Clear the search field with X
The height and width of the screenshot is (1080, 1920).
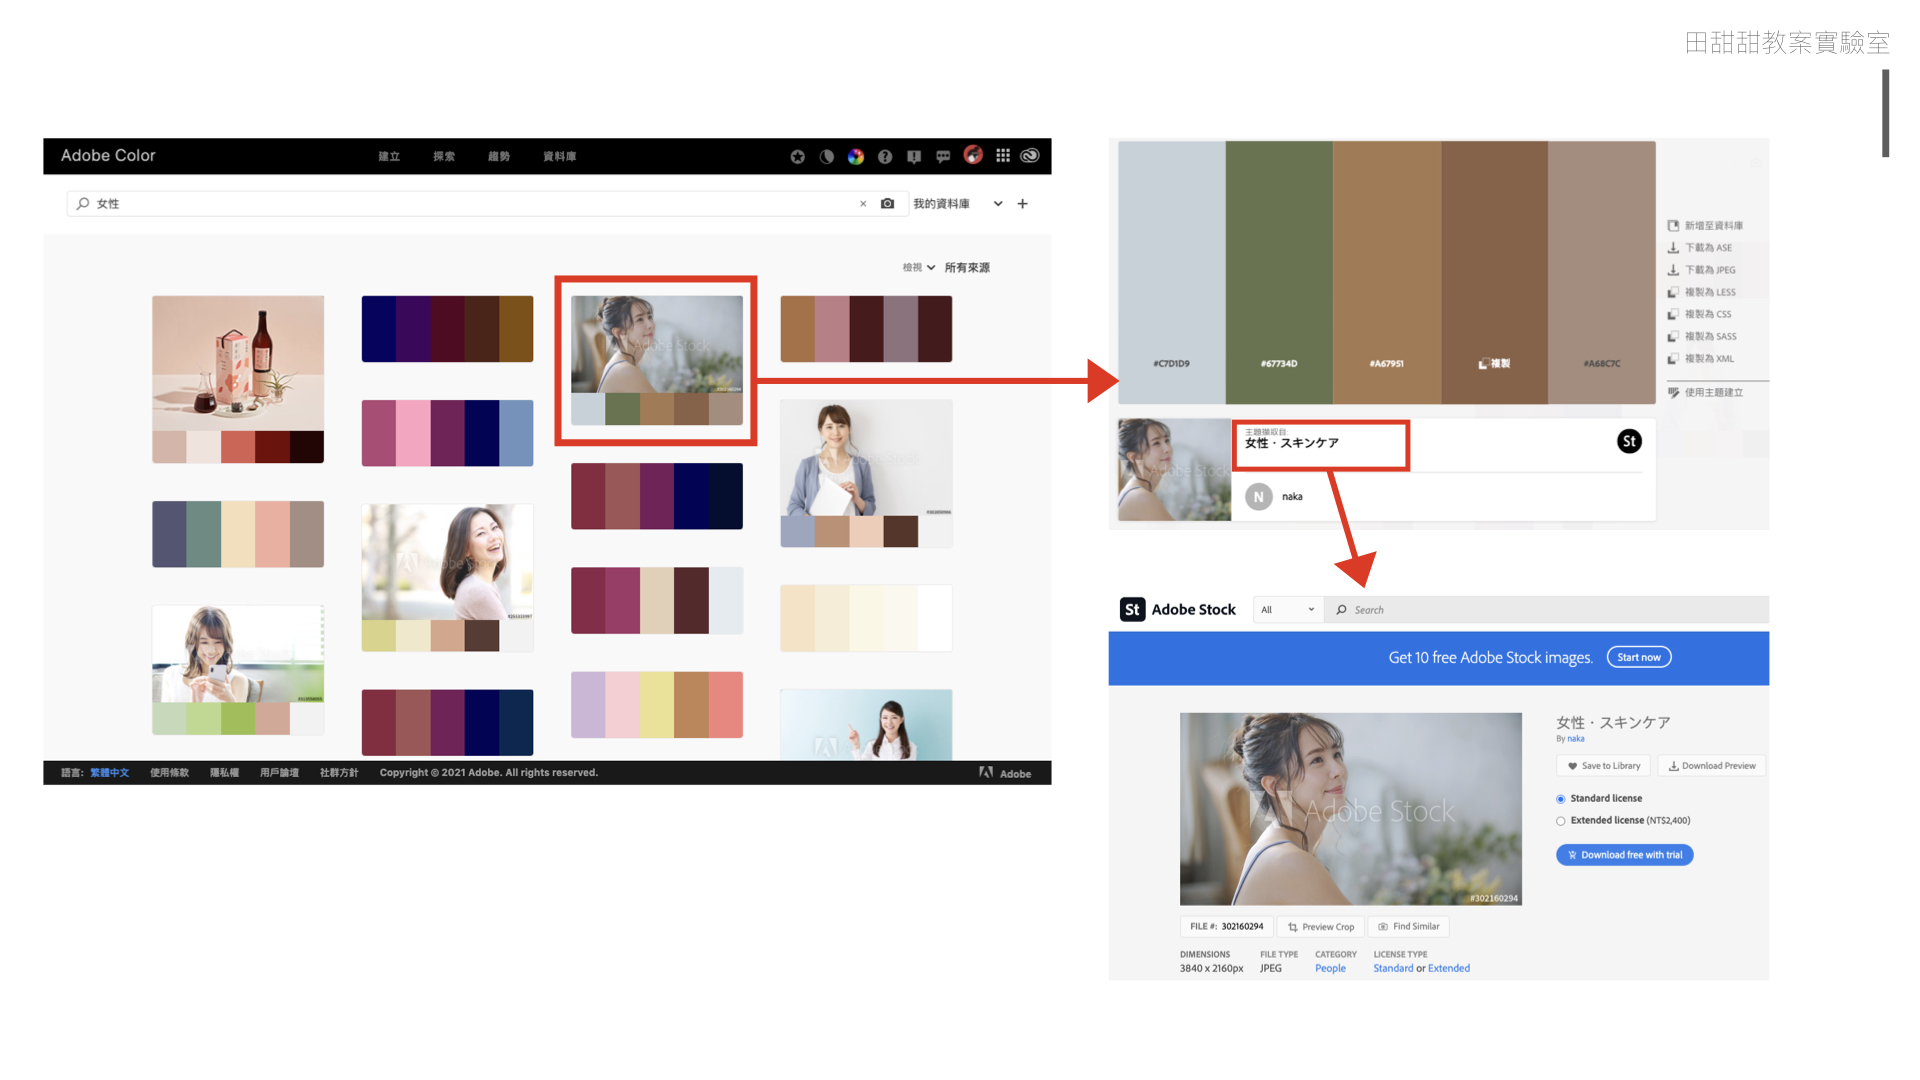click(863, 203)
